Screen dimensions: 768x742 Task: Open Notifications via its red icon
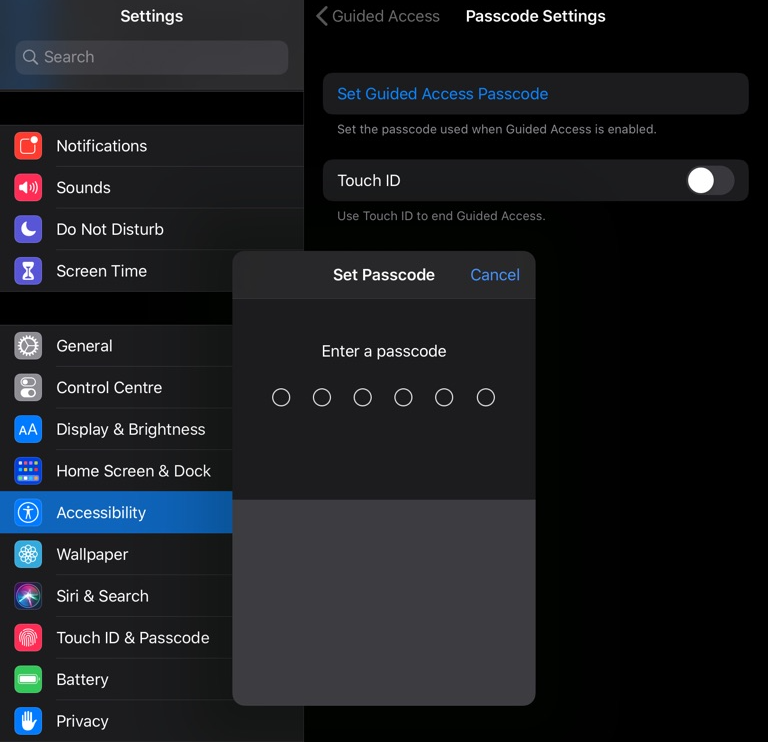pyautogui.click(x=28, y=146)
